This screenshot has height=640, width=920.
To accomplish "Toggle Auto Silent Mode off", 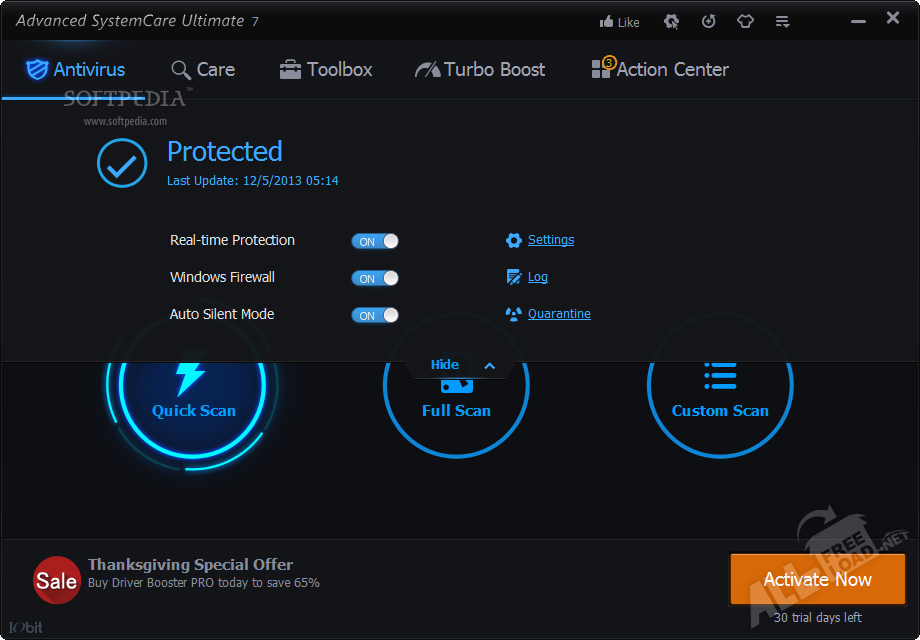I will tap(375, 315).
